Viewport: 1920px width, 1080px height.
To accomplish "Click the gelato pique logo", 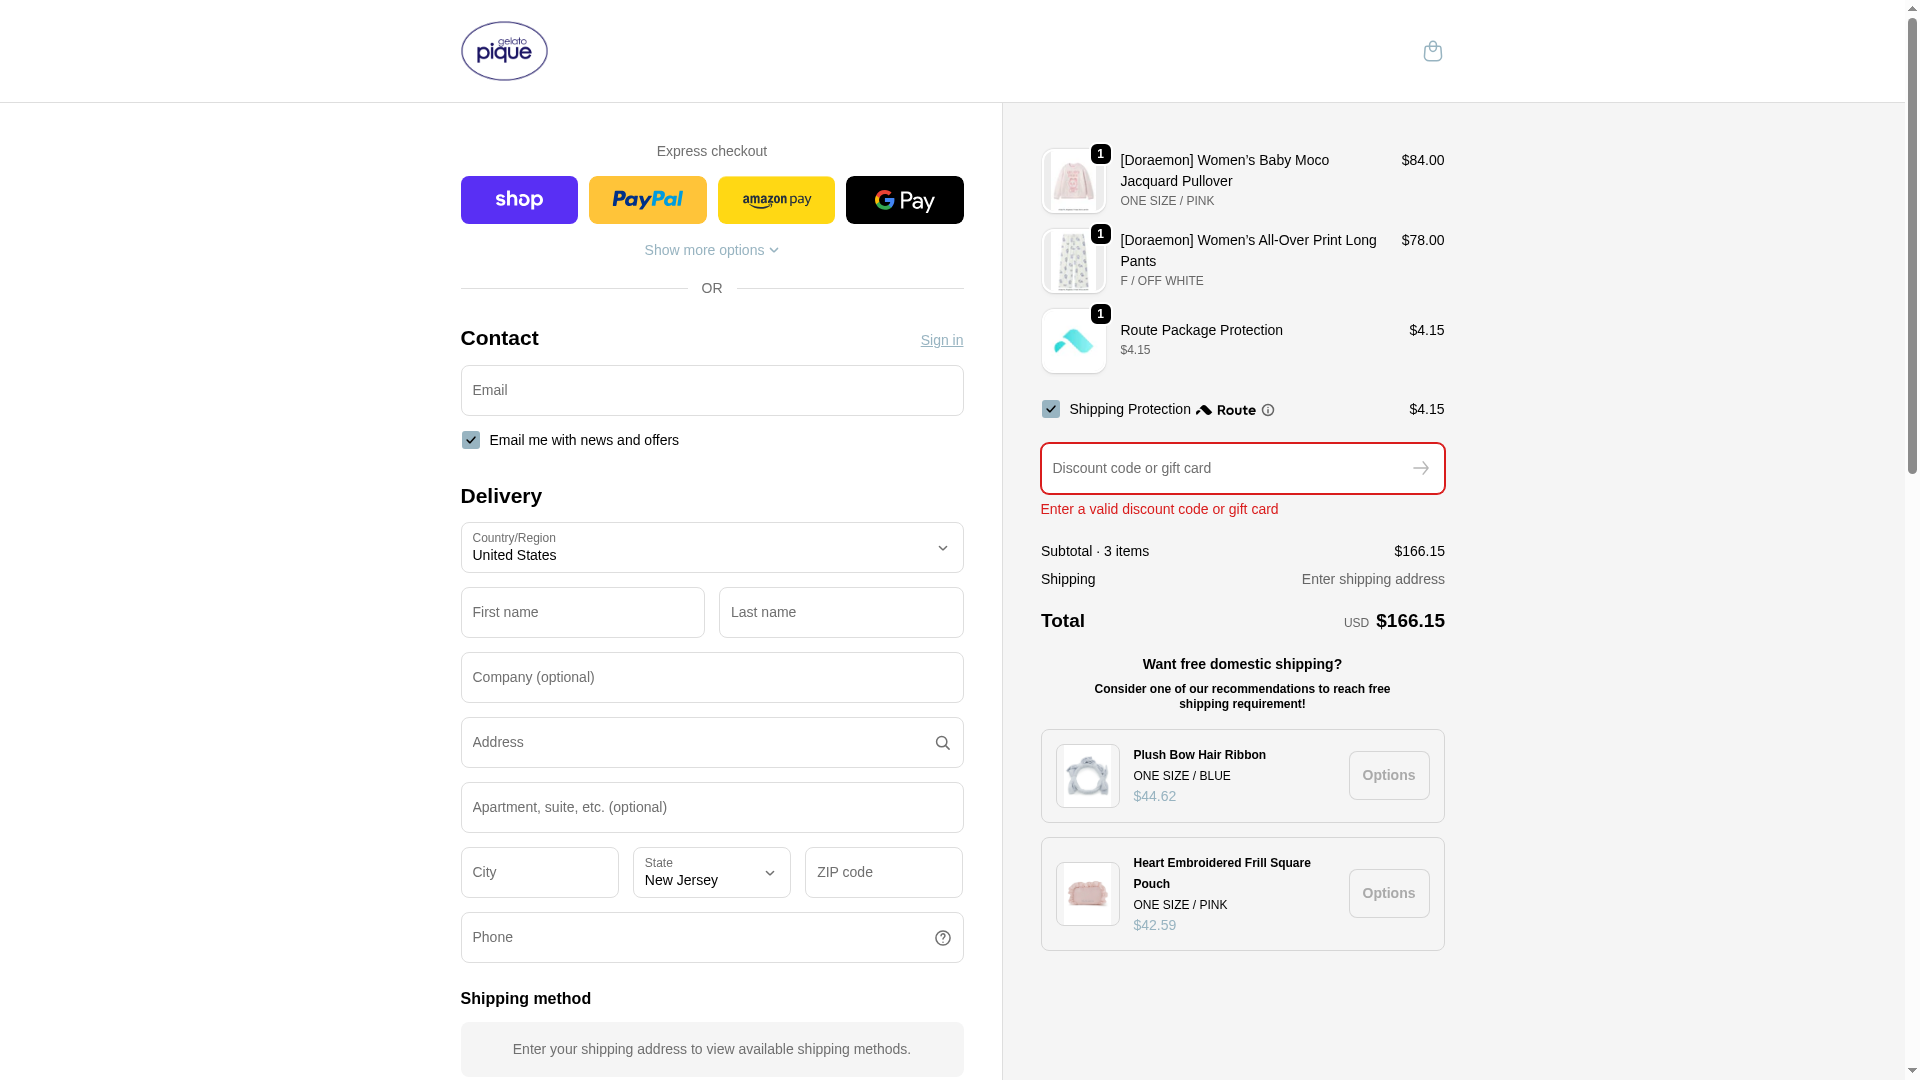I will 504,51.
